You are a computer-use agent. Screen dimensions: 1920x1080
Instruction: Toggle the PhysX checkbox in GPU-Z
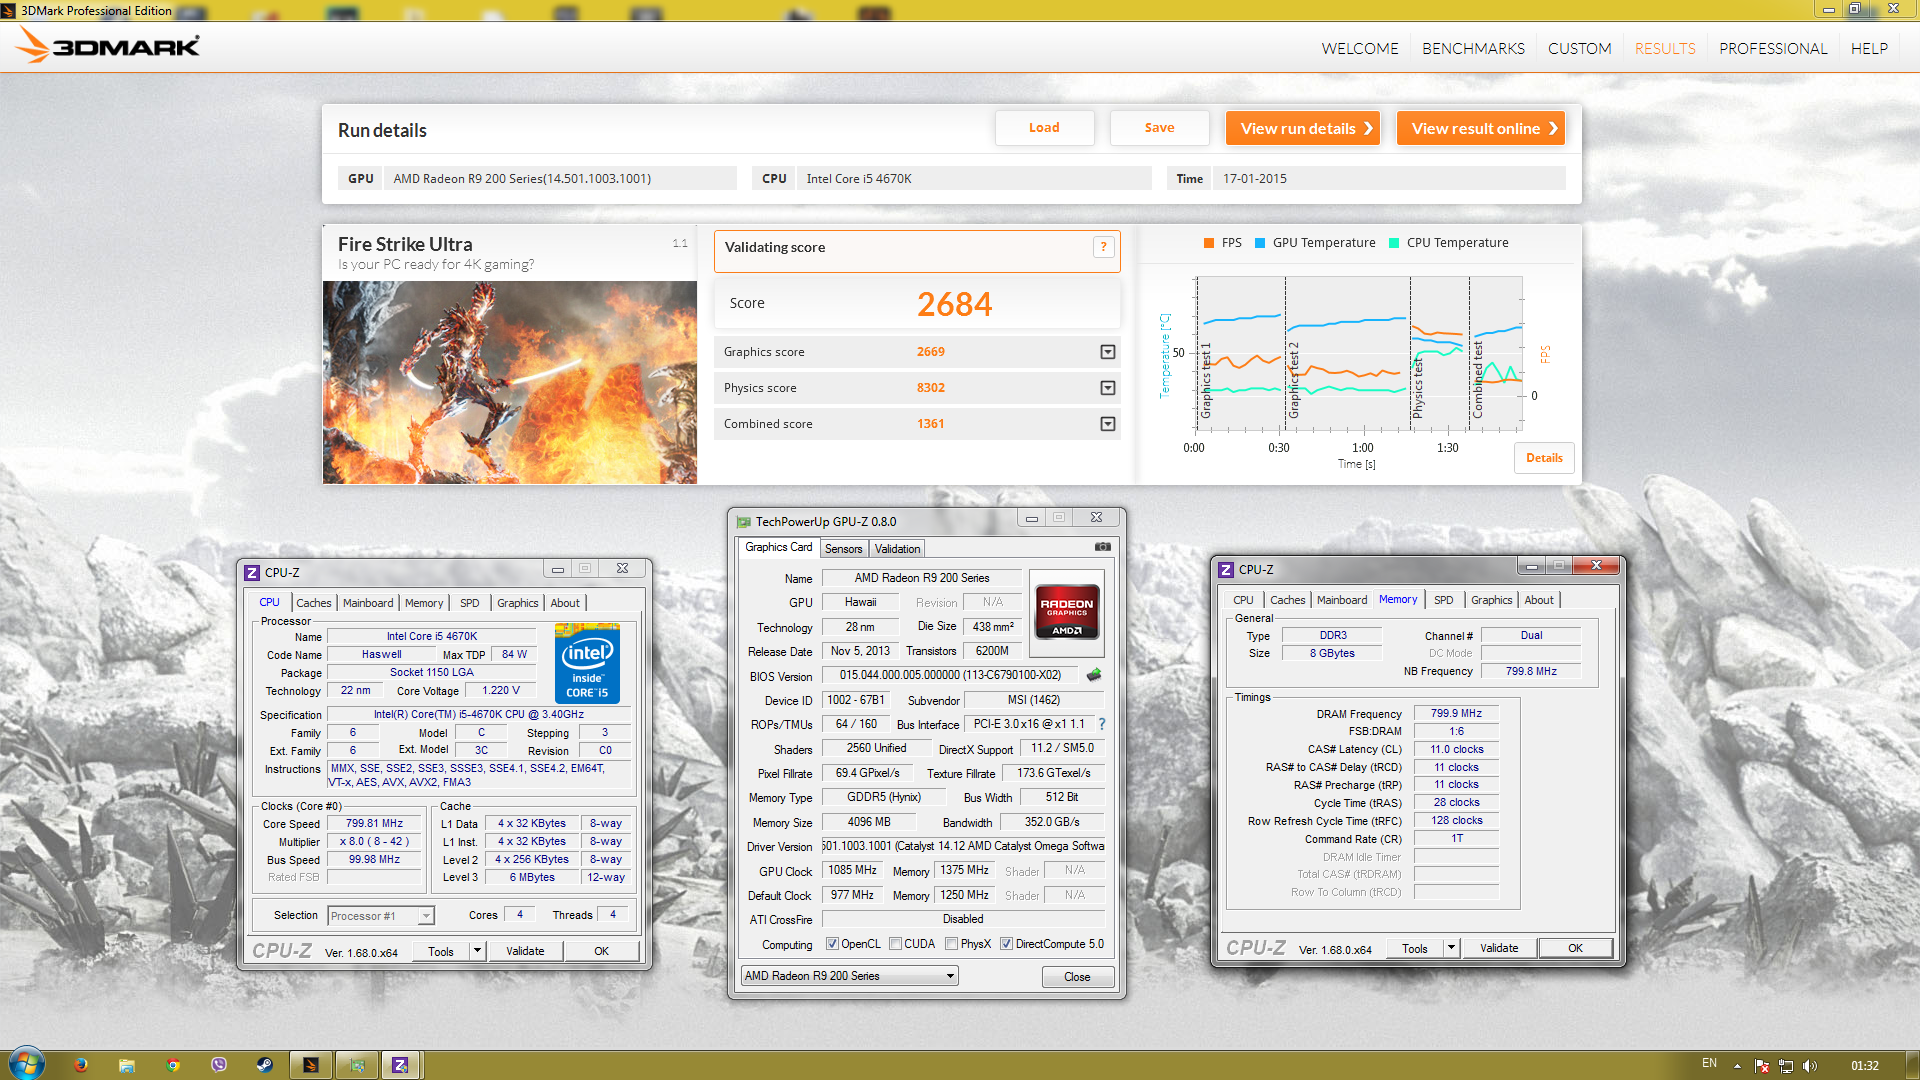[952, 944]
